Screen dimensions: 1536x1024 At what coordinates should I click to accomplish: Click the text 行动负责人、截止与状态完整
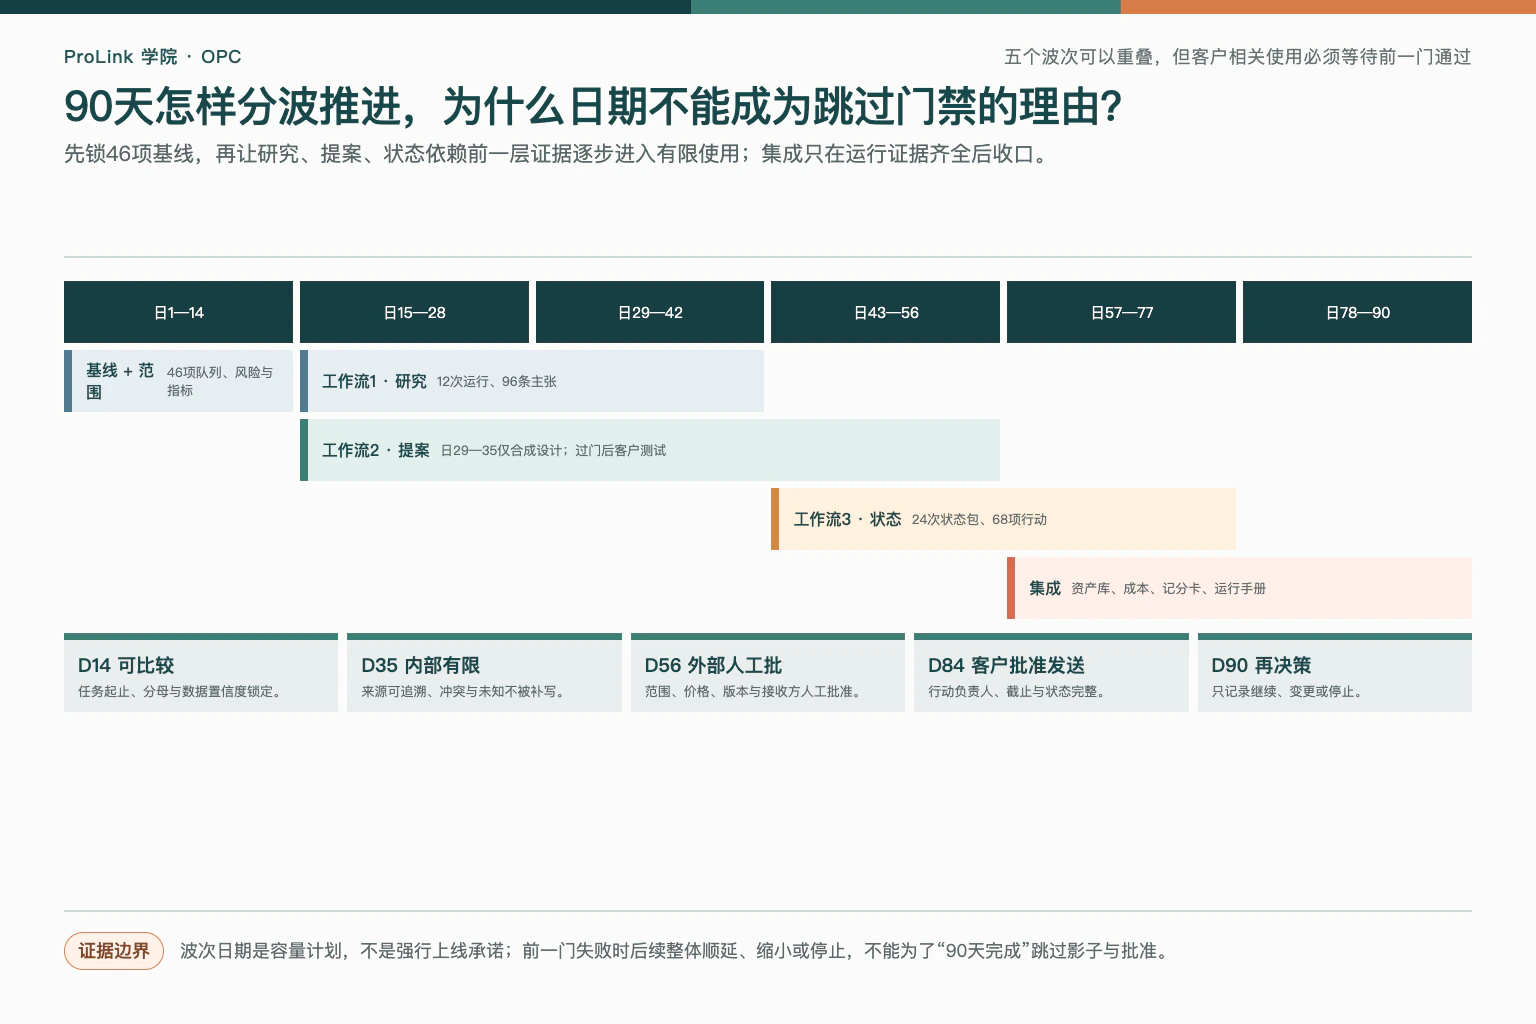(1019, 692)
